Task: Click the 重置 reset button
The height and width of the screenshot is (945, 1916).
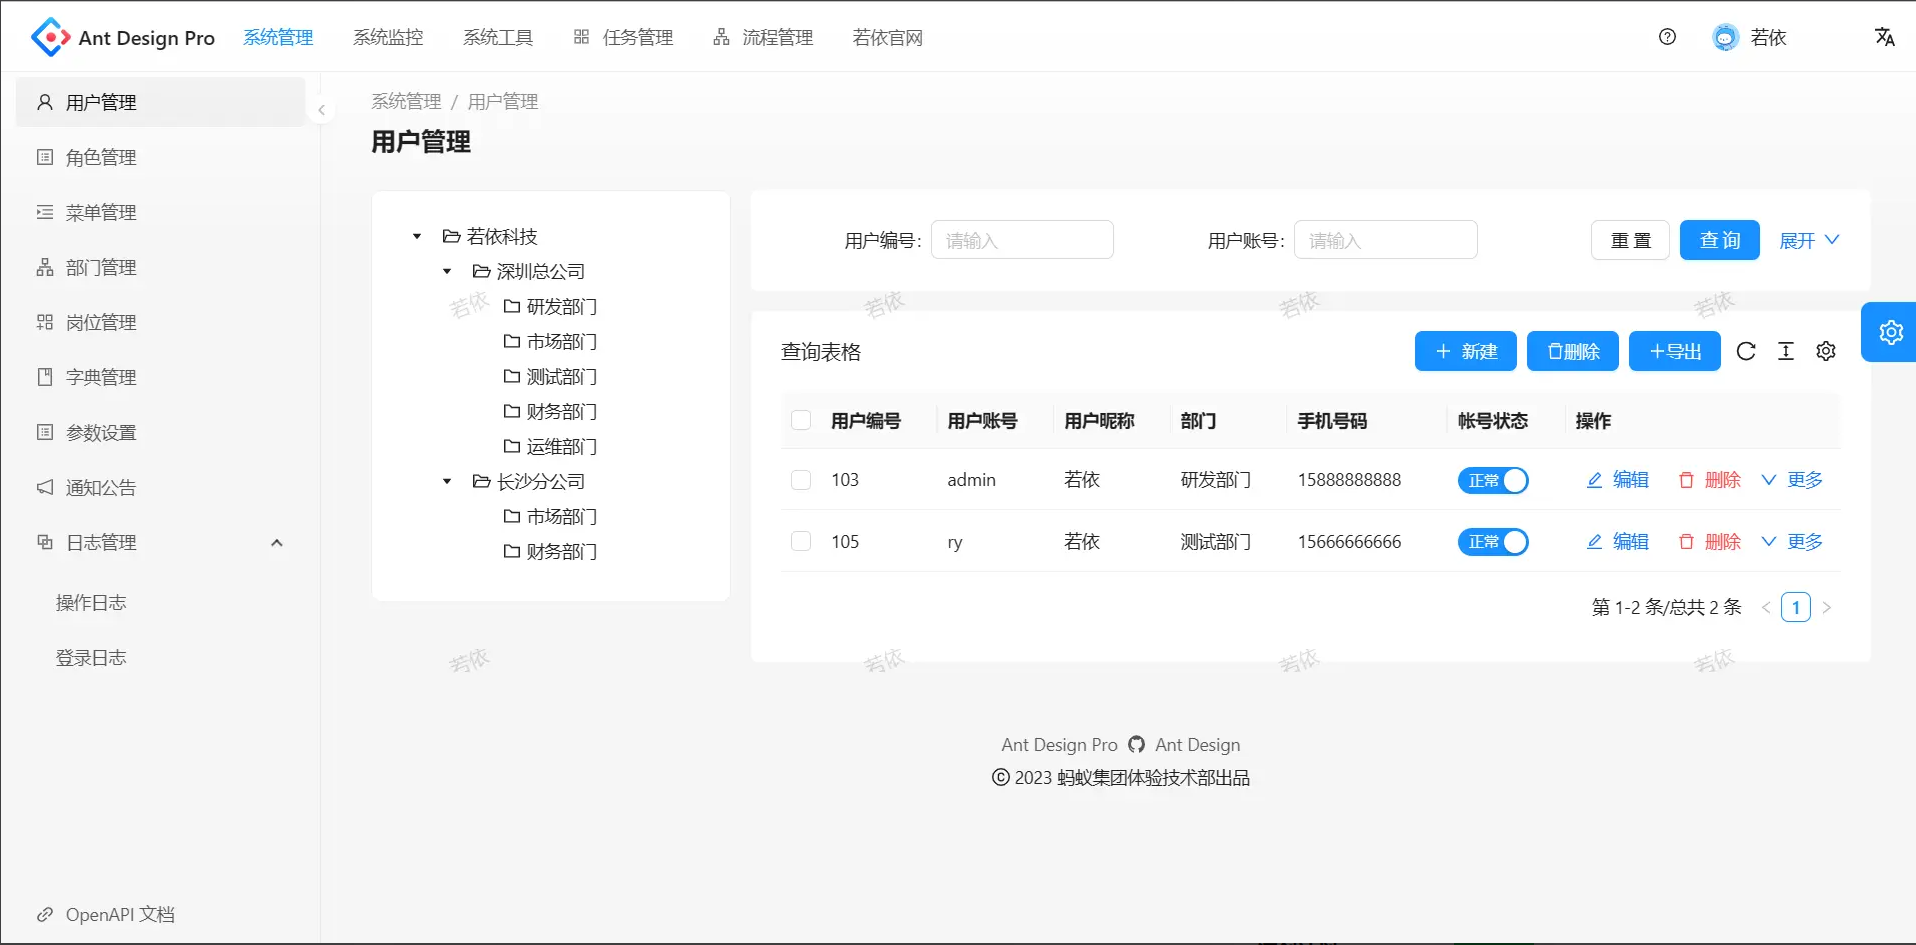Action: coord(1630,240)
